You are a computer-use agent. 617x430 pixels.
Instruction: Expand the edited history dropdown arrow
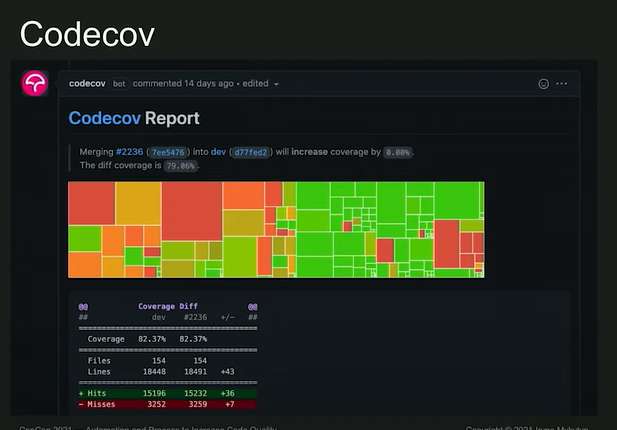click(x=276, y=84)
